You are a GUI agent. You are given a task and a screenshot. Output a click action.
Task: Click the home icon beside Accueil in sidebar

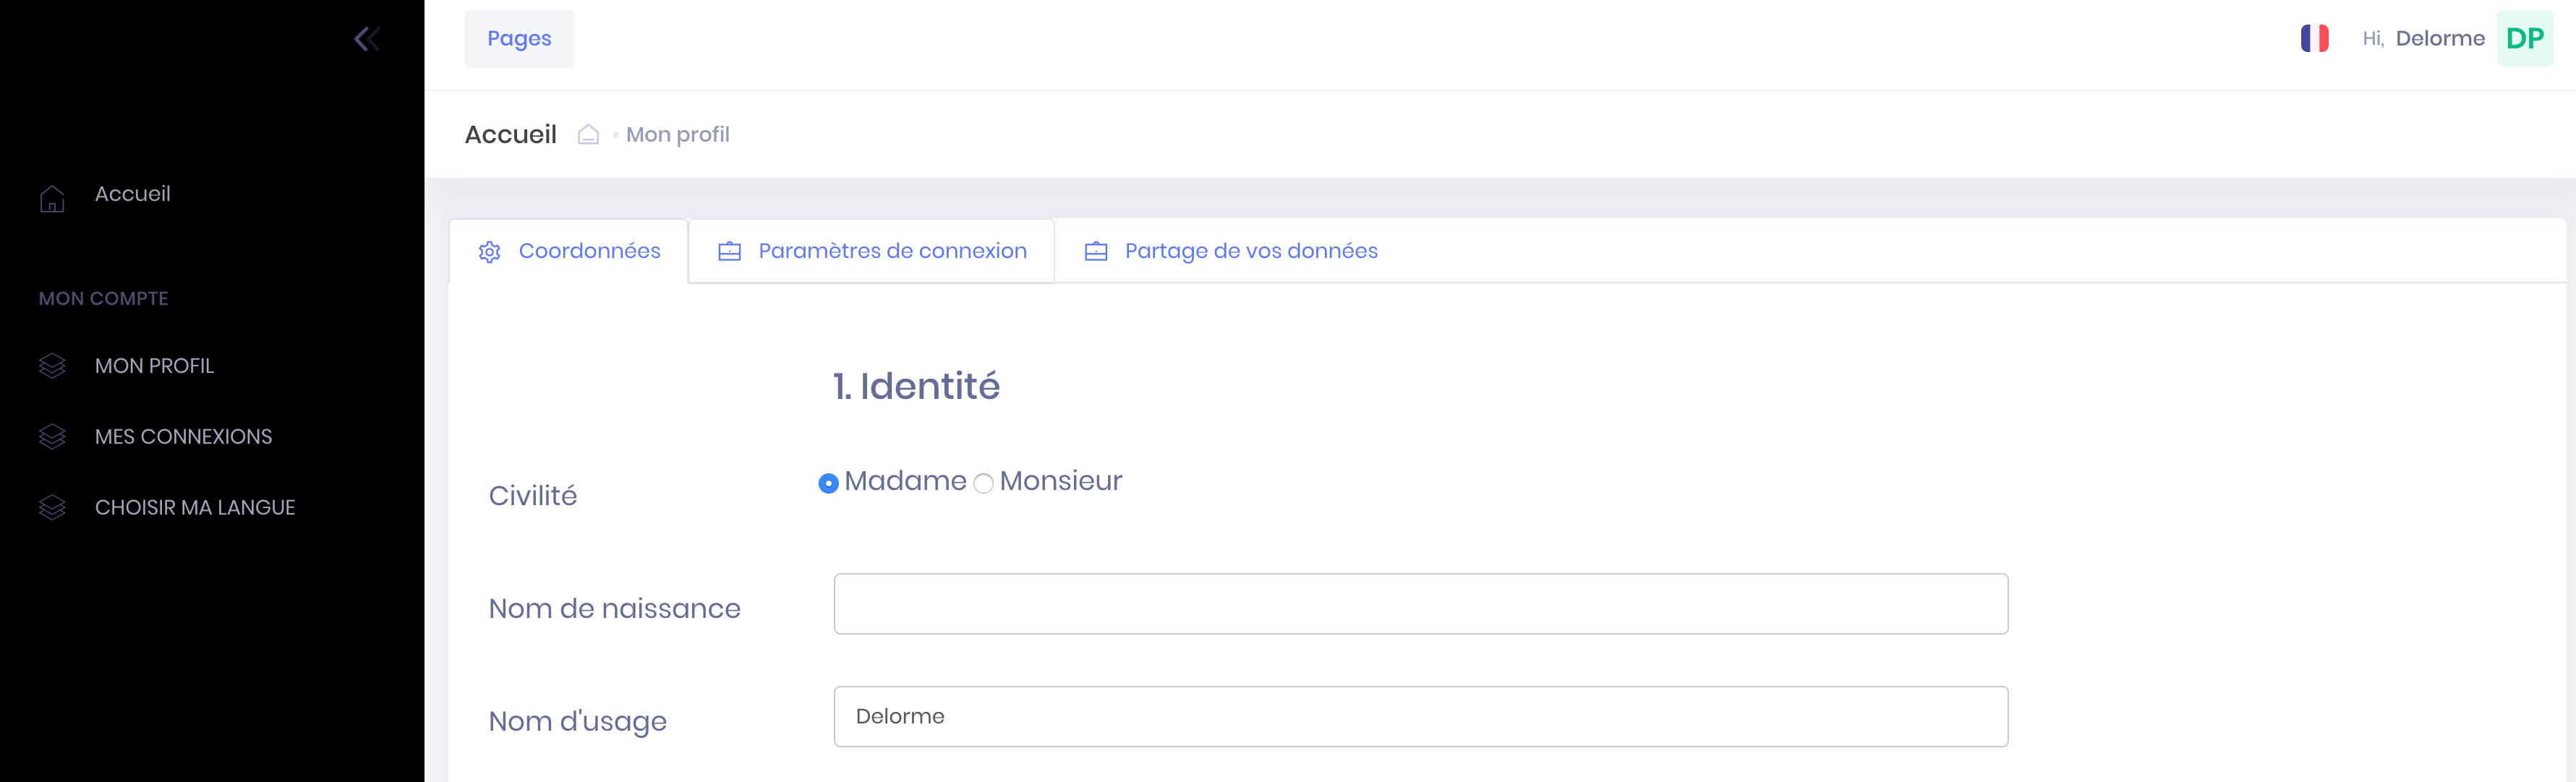coord(52,198)
